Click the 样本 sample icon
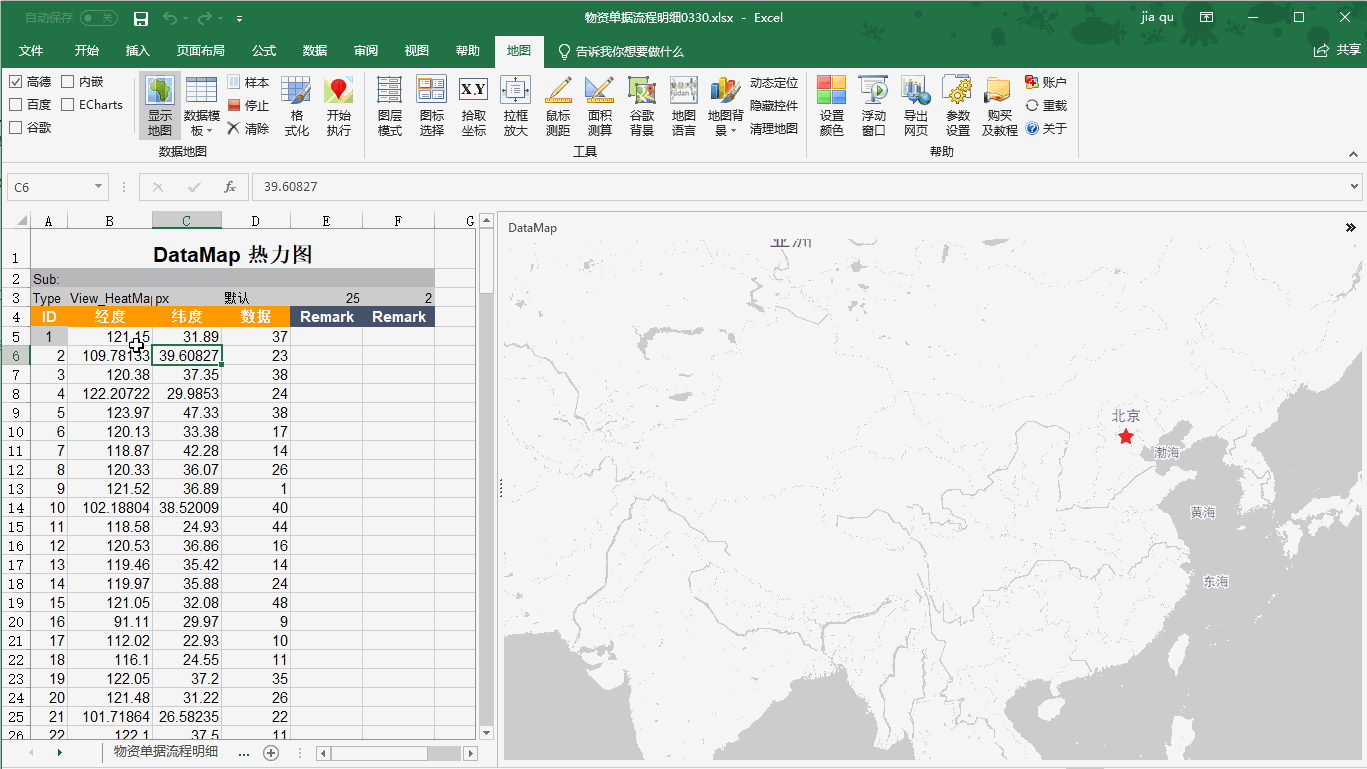Screen dimensions: 1367x769 248,82
